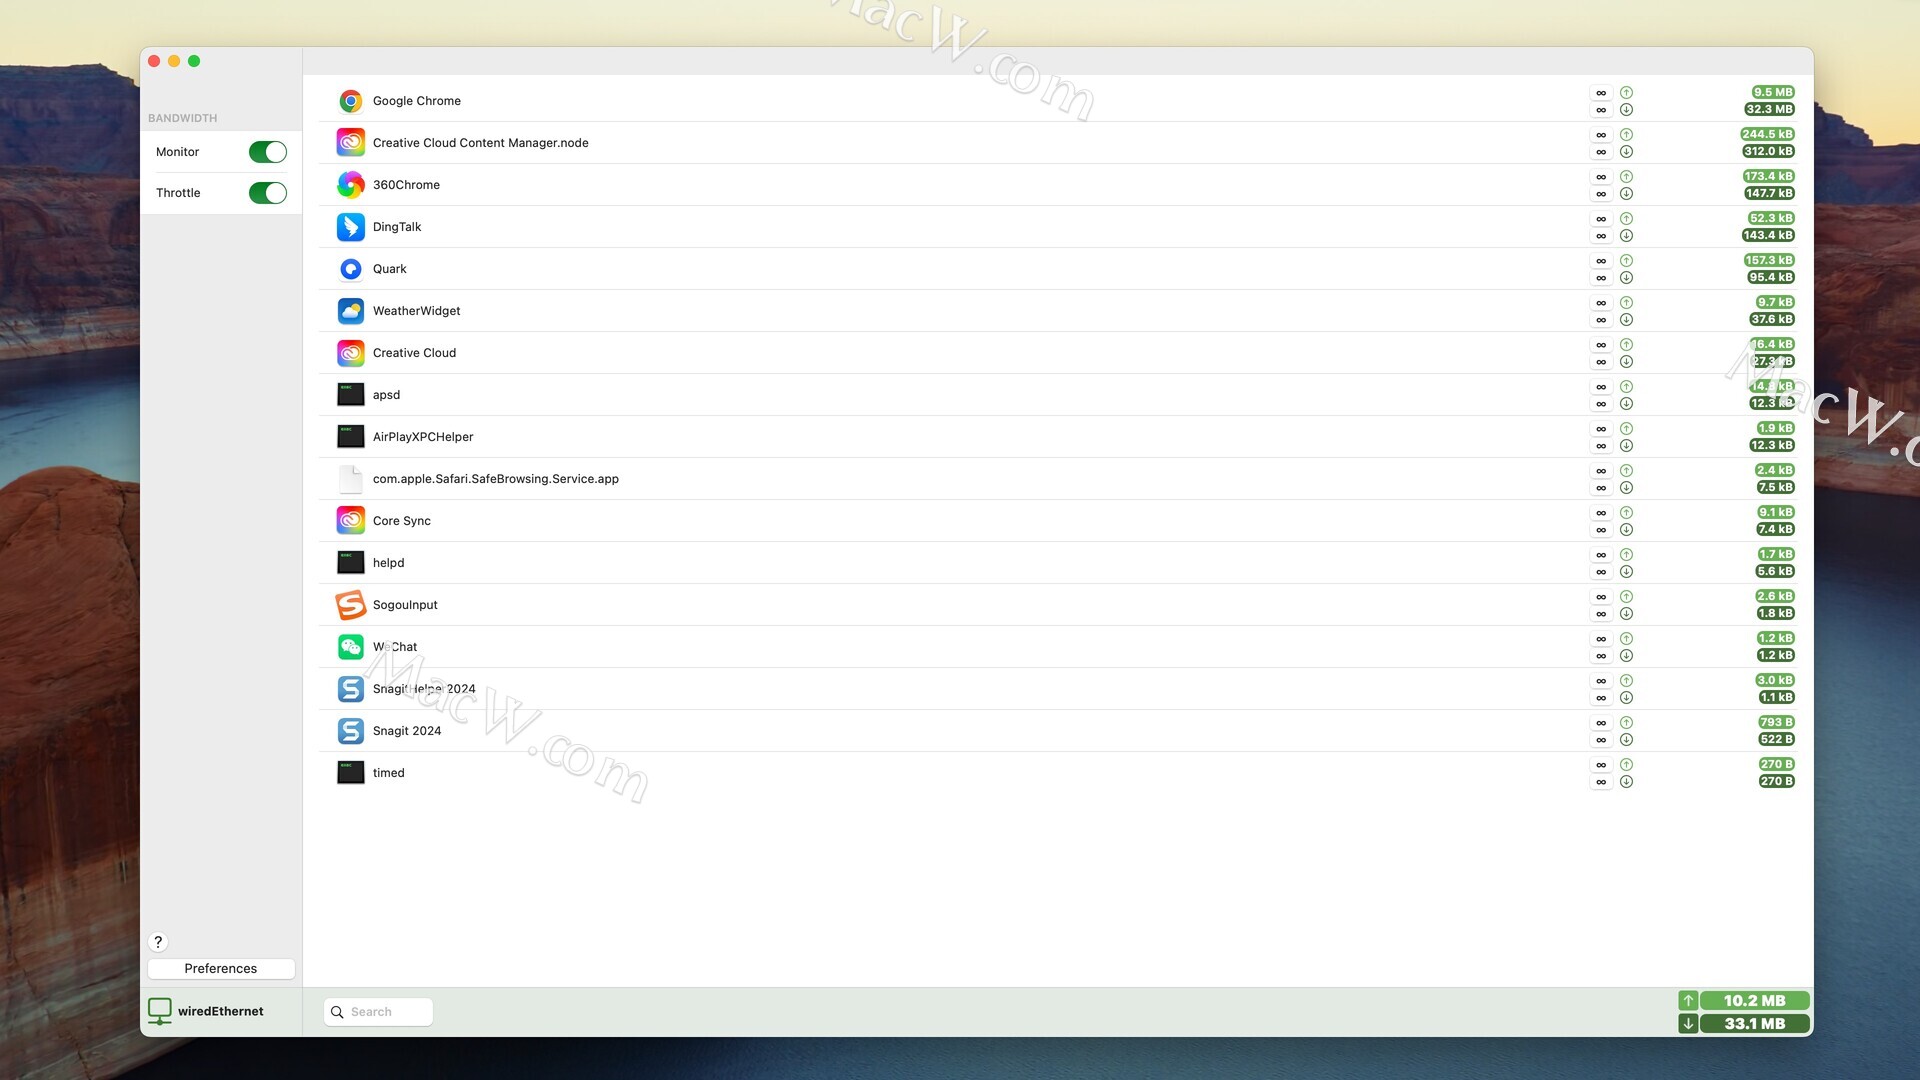Select the Creative Cloud row
The width and height of the screenshot is (1920, 1080).
coord(414,353)
